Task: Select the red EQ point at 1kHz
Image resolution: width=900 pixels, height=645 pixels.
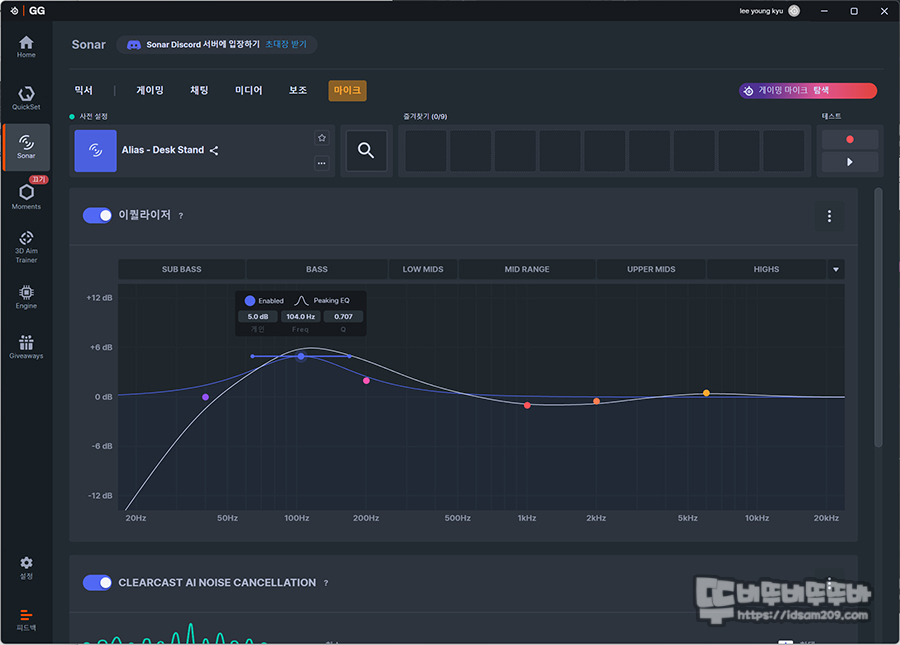Action: point(527,405)
